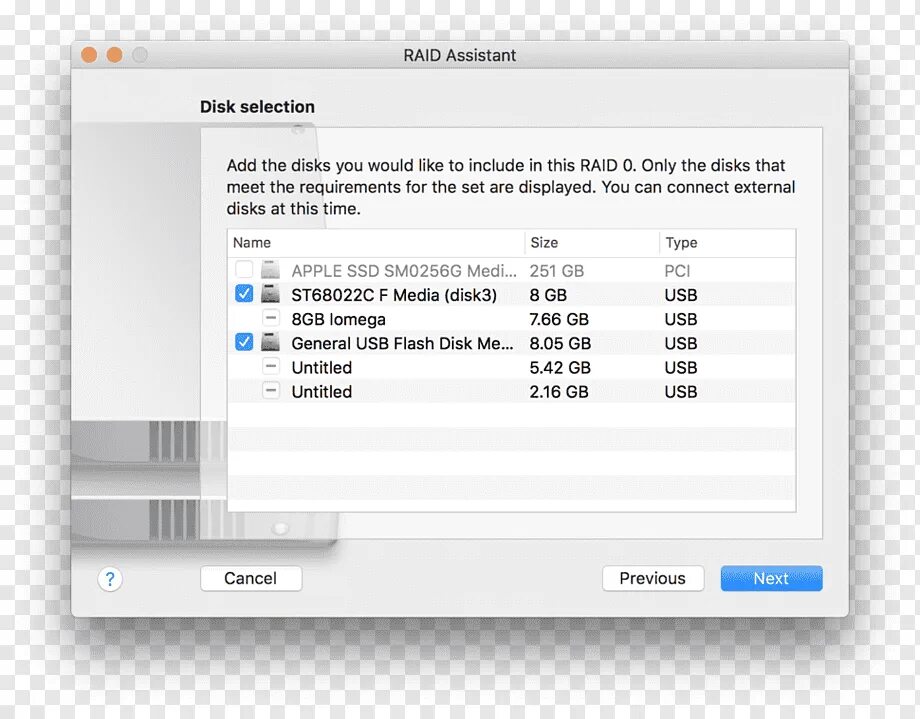Click the APPLE SSD disk drive icon
Viewport: 920px width, 719px height.
click(x=270, y=270)
